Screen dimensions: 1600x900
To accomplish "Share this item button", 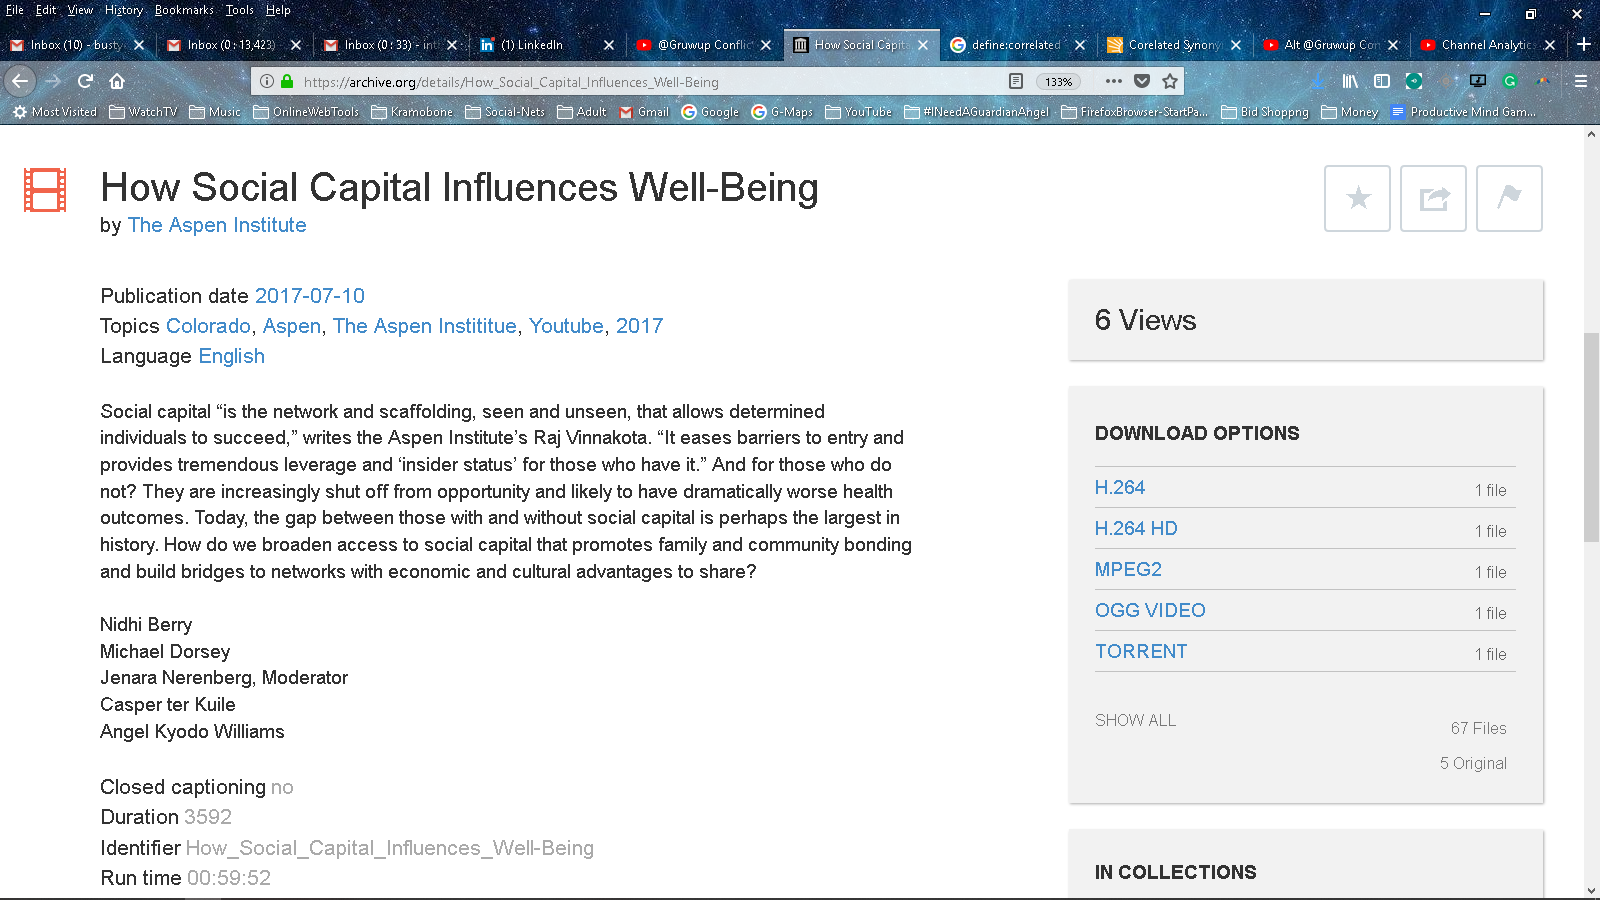I will click(1433, 198).
